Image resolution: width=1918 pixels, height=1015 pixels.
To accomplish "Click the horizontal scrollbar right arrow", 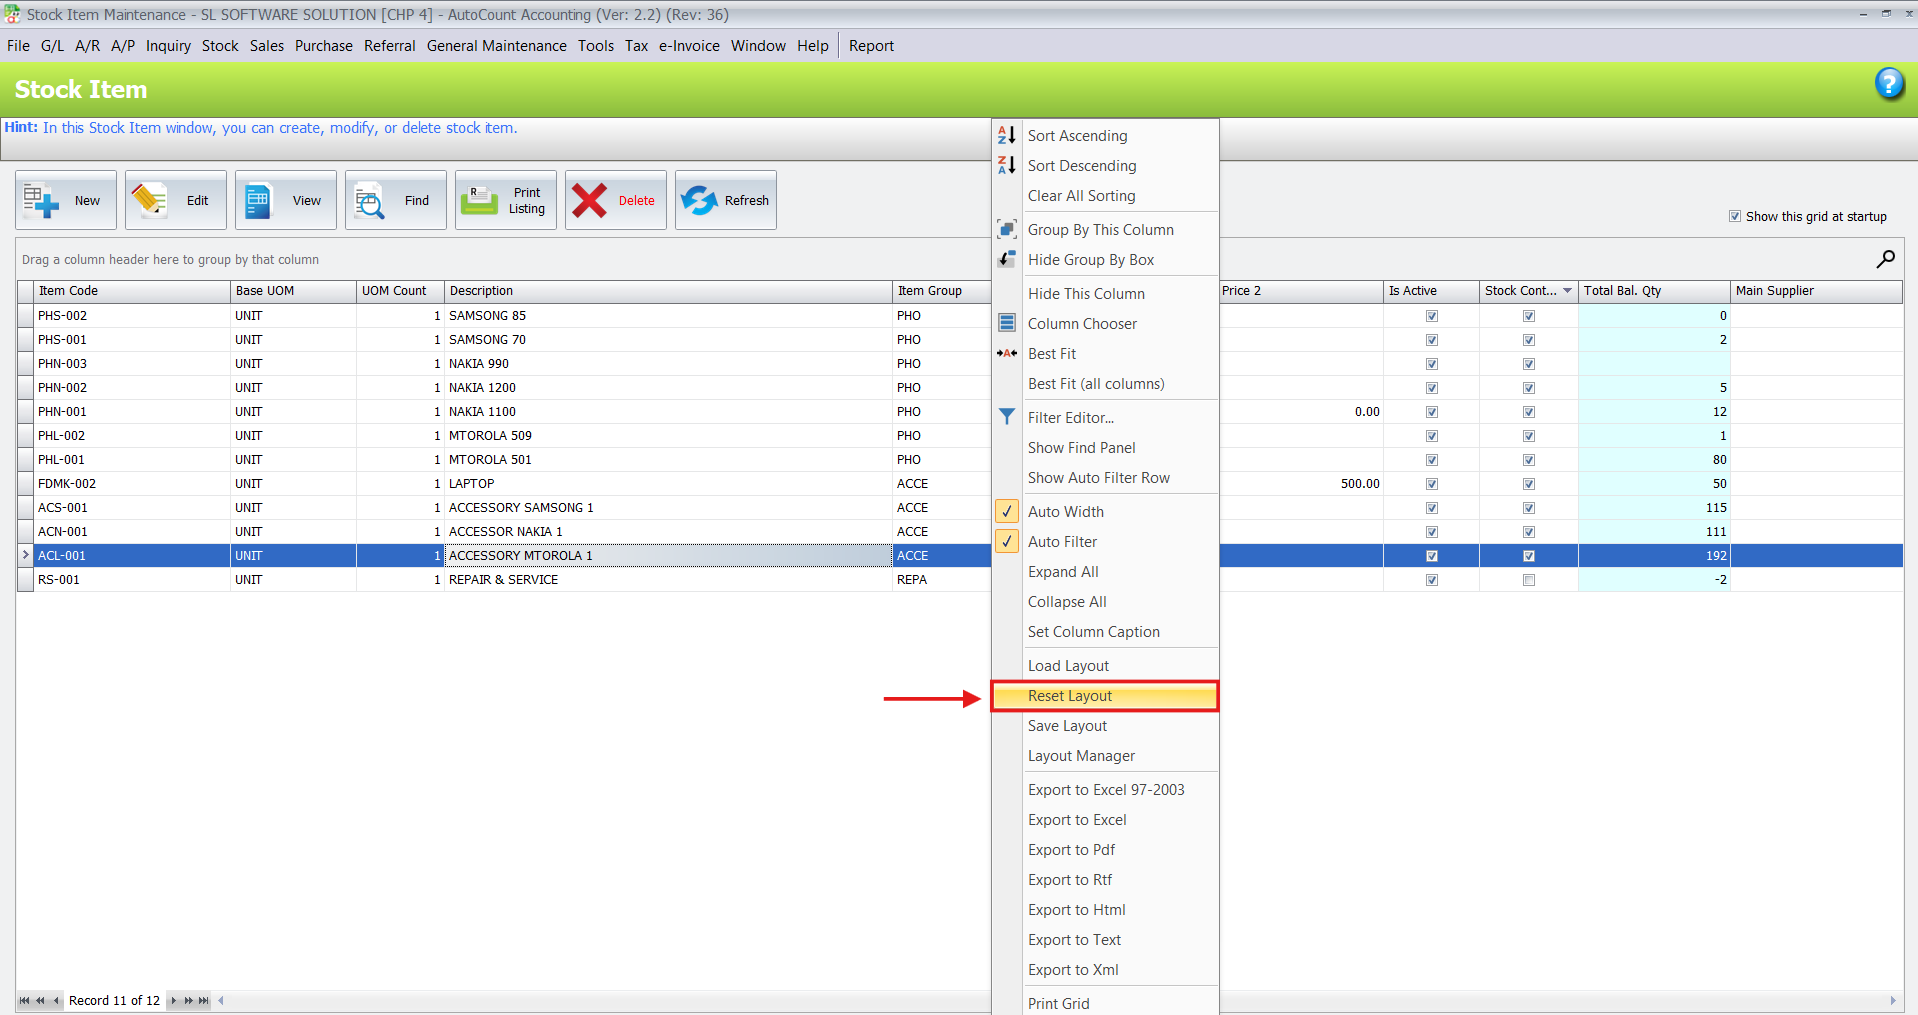I will coord(1892,1001).
